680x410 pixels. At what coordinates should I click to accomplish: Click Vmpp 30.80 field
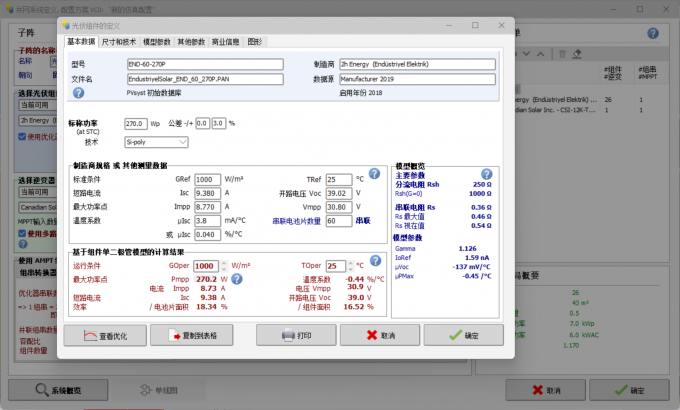pos(339,207)
